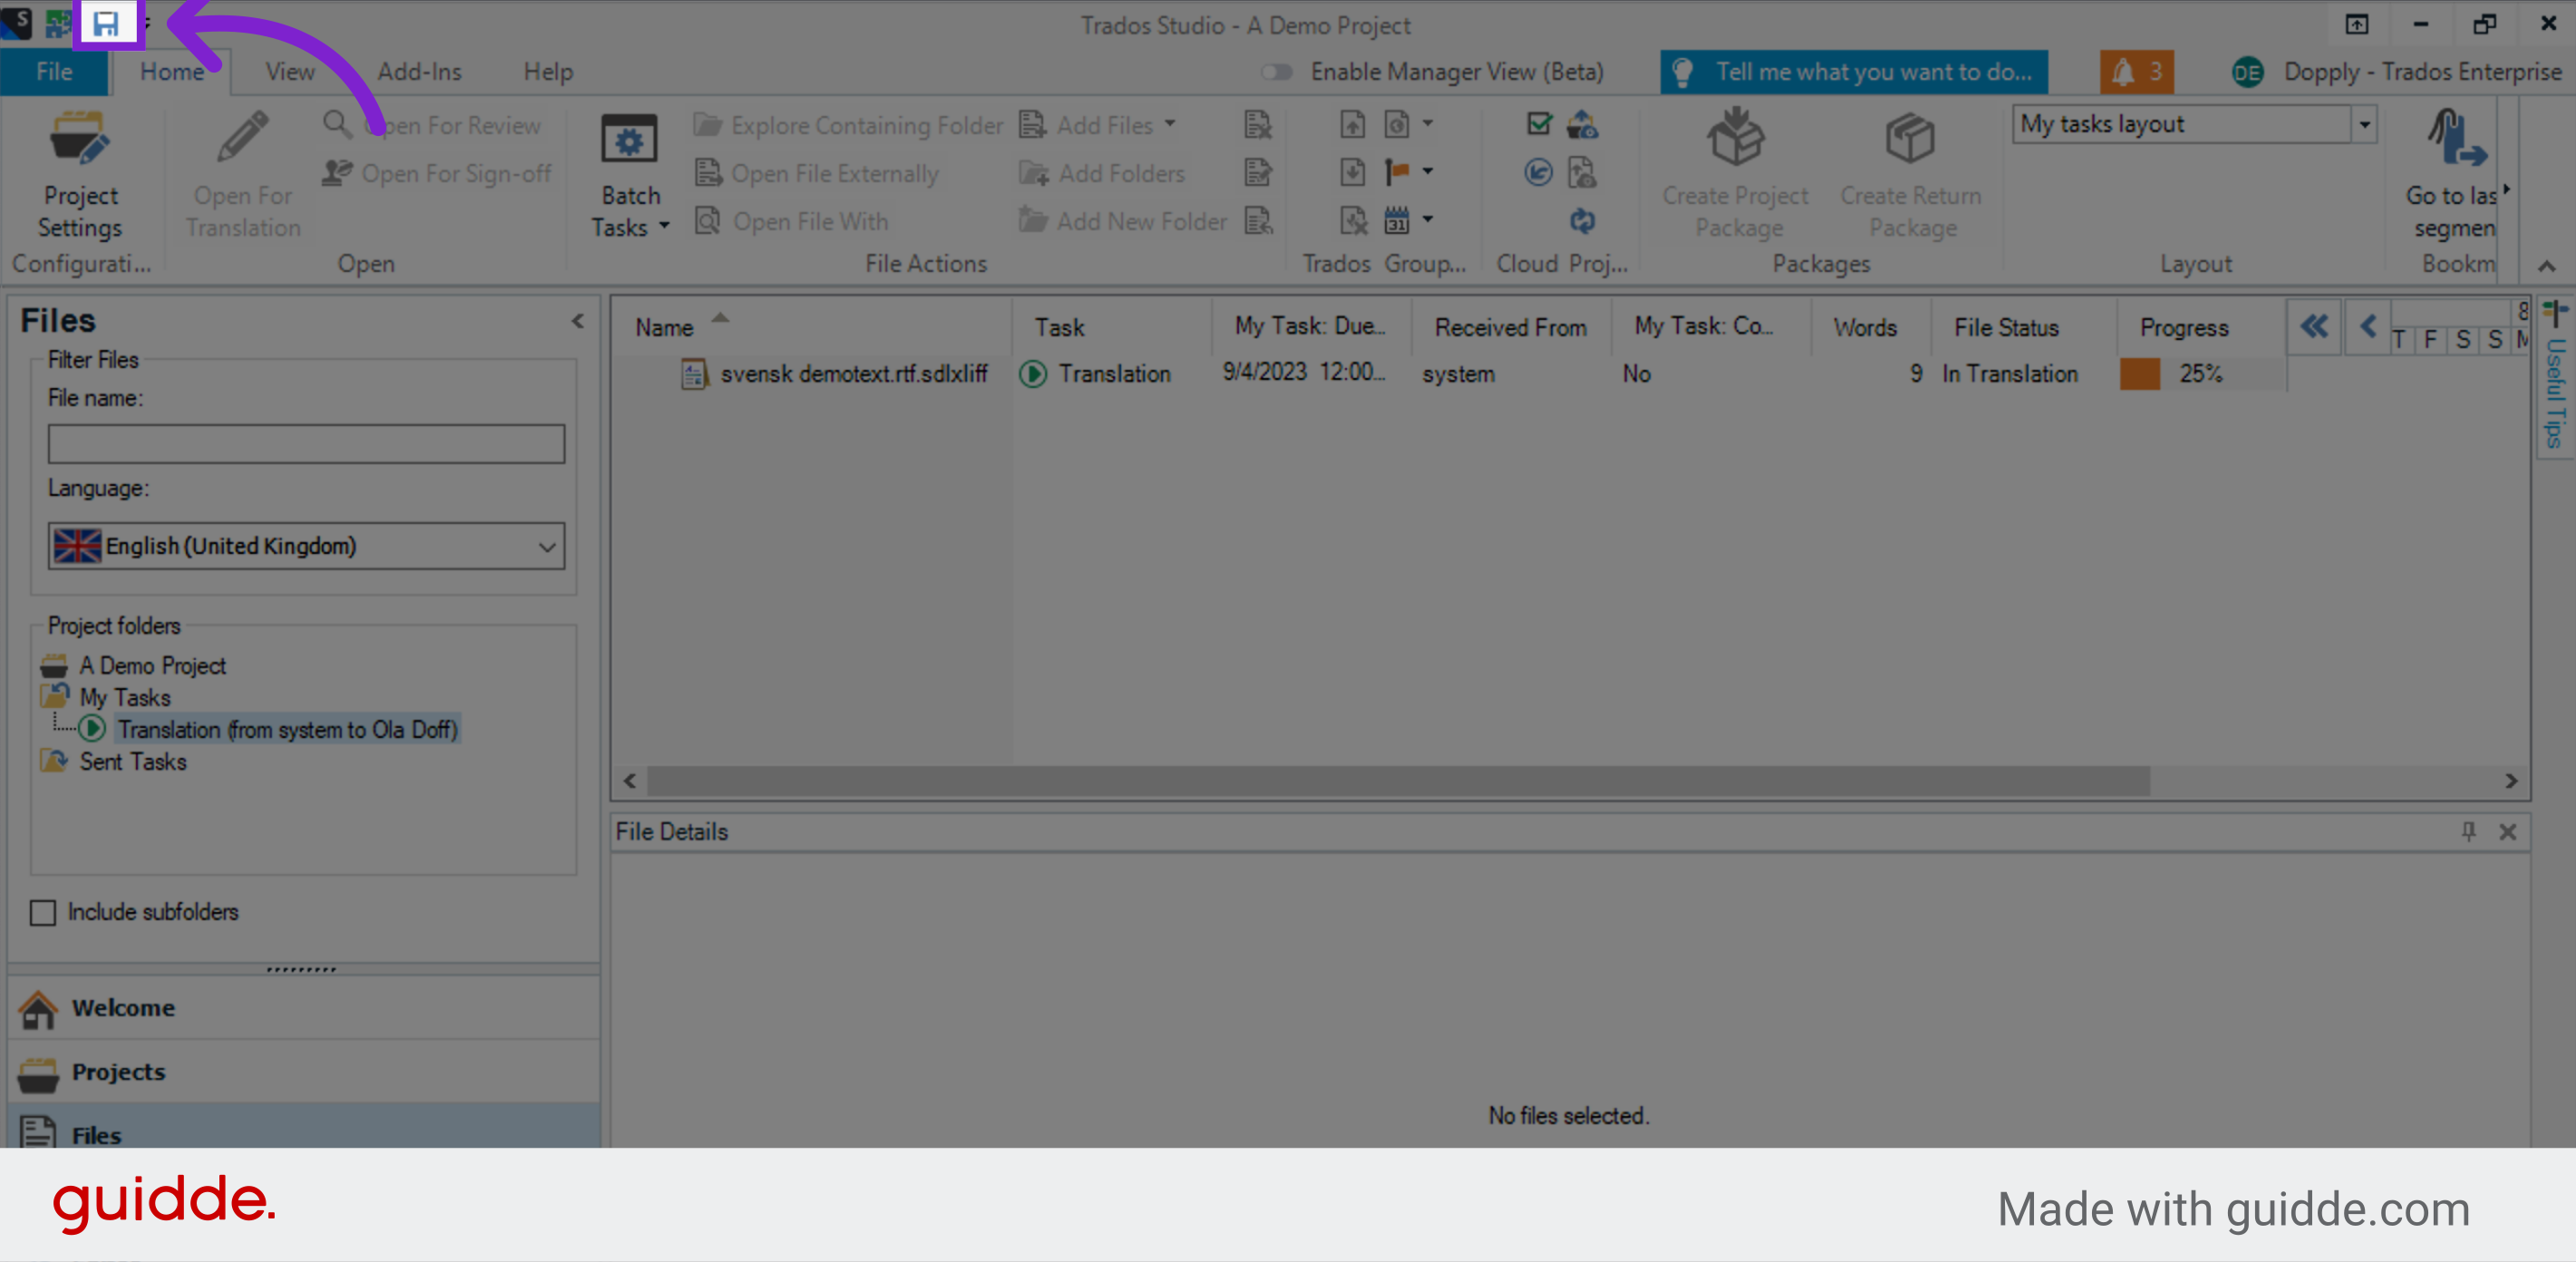Switch to the Help tab

point(548,72)
